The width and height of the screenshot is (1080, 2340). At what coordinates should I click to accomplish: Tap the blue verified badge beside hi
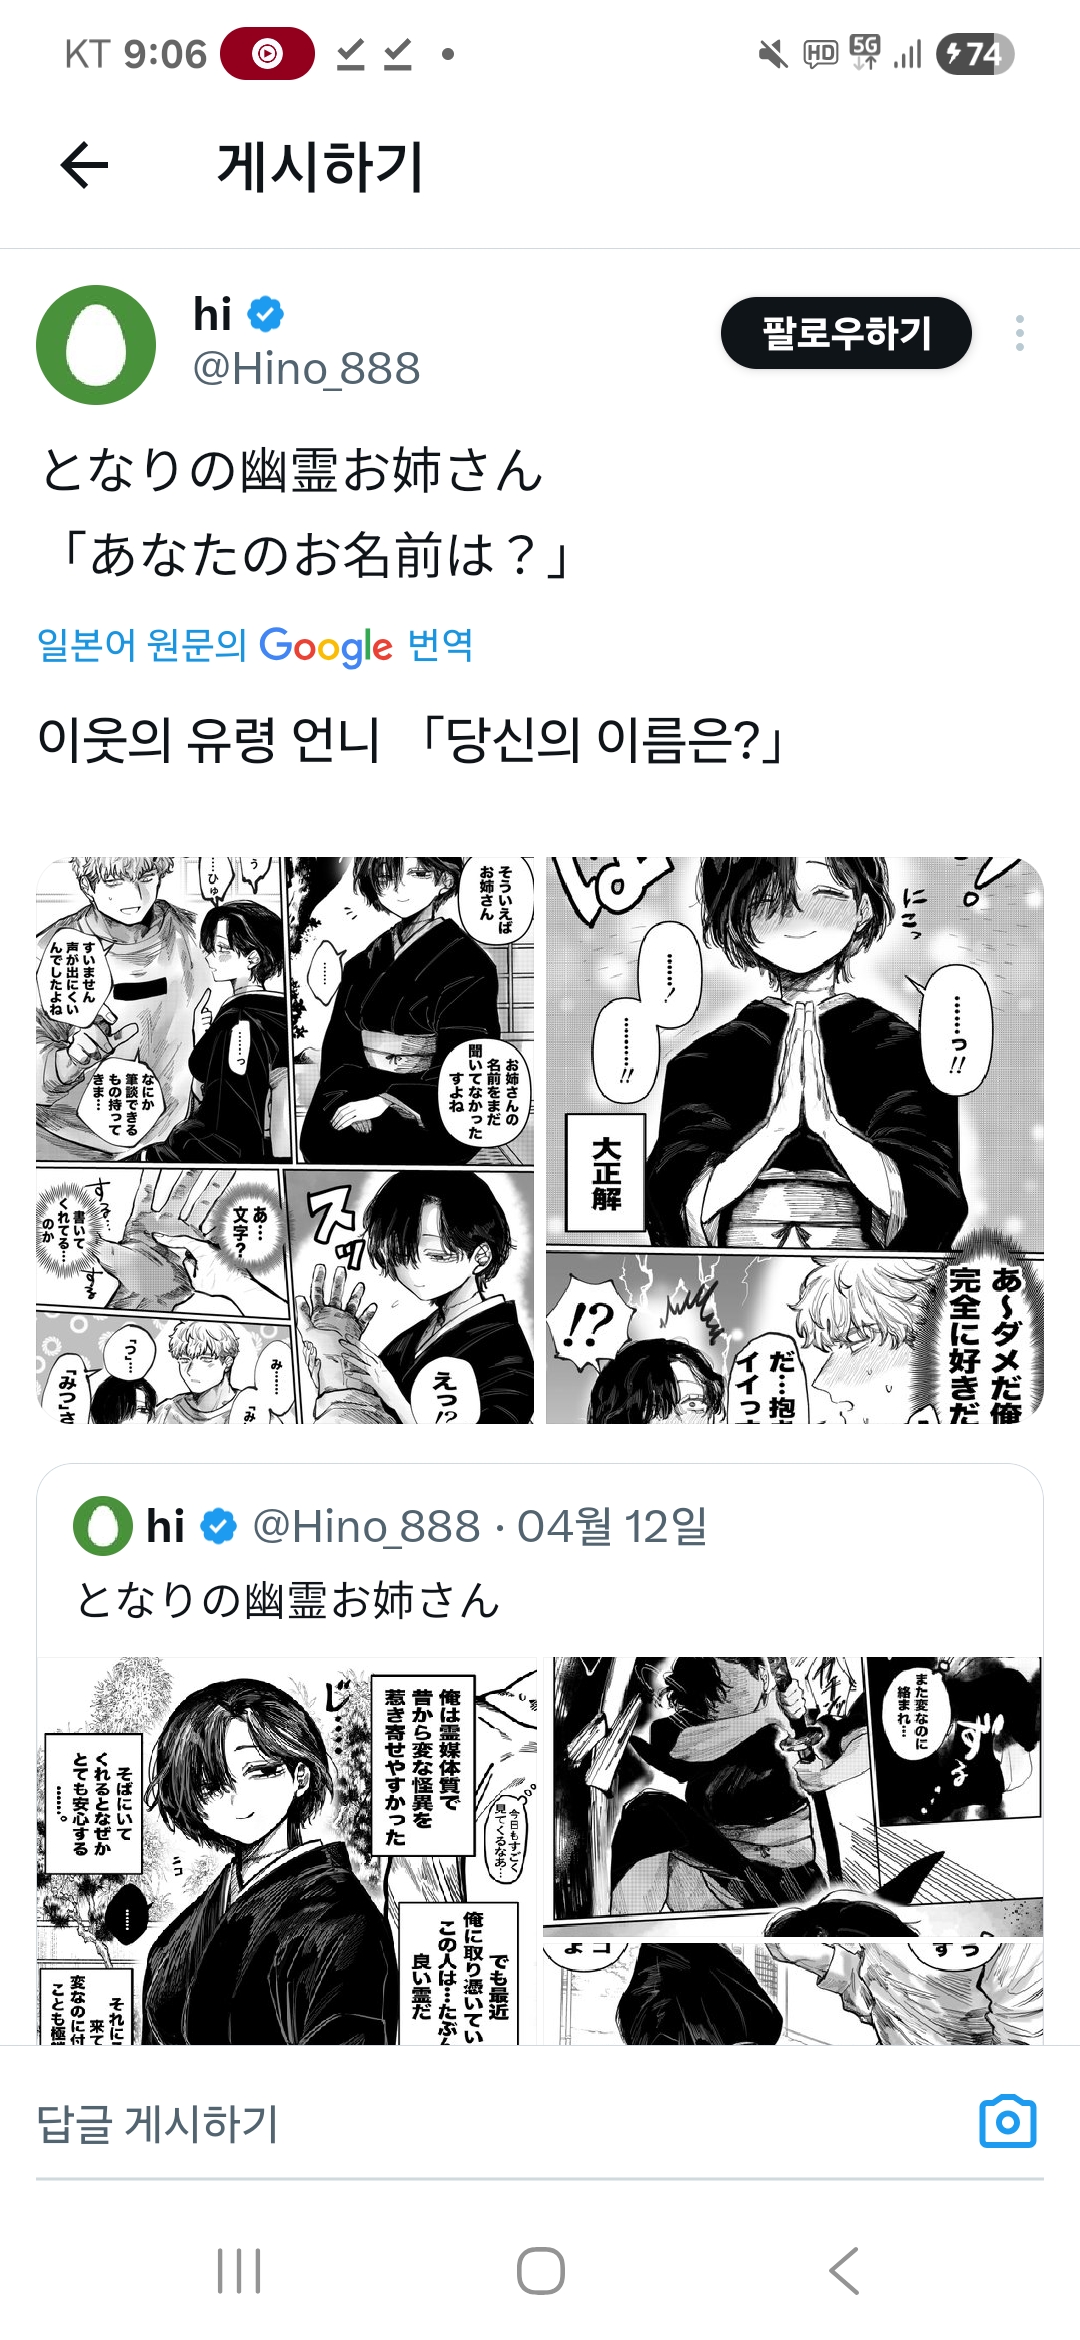tap(265, 315)
